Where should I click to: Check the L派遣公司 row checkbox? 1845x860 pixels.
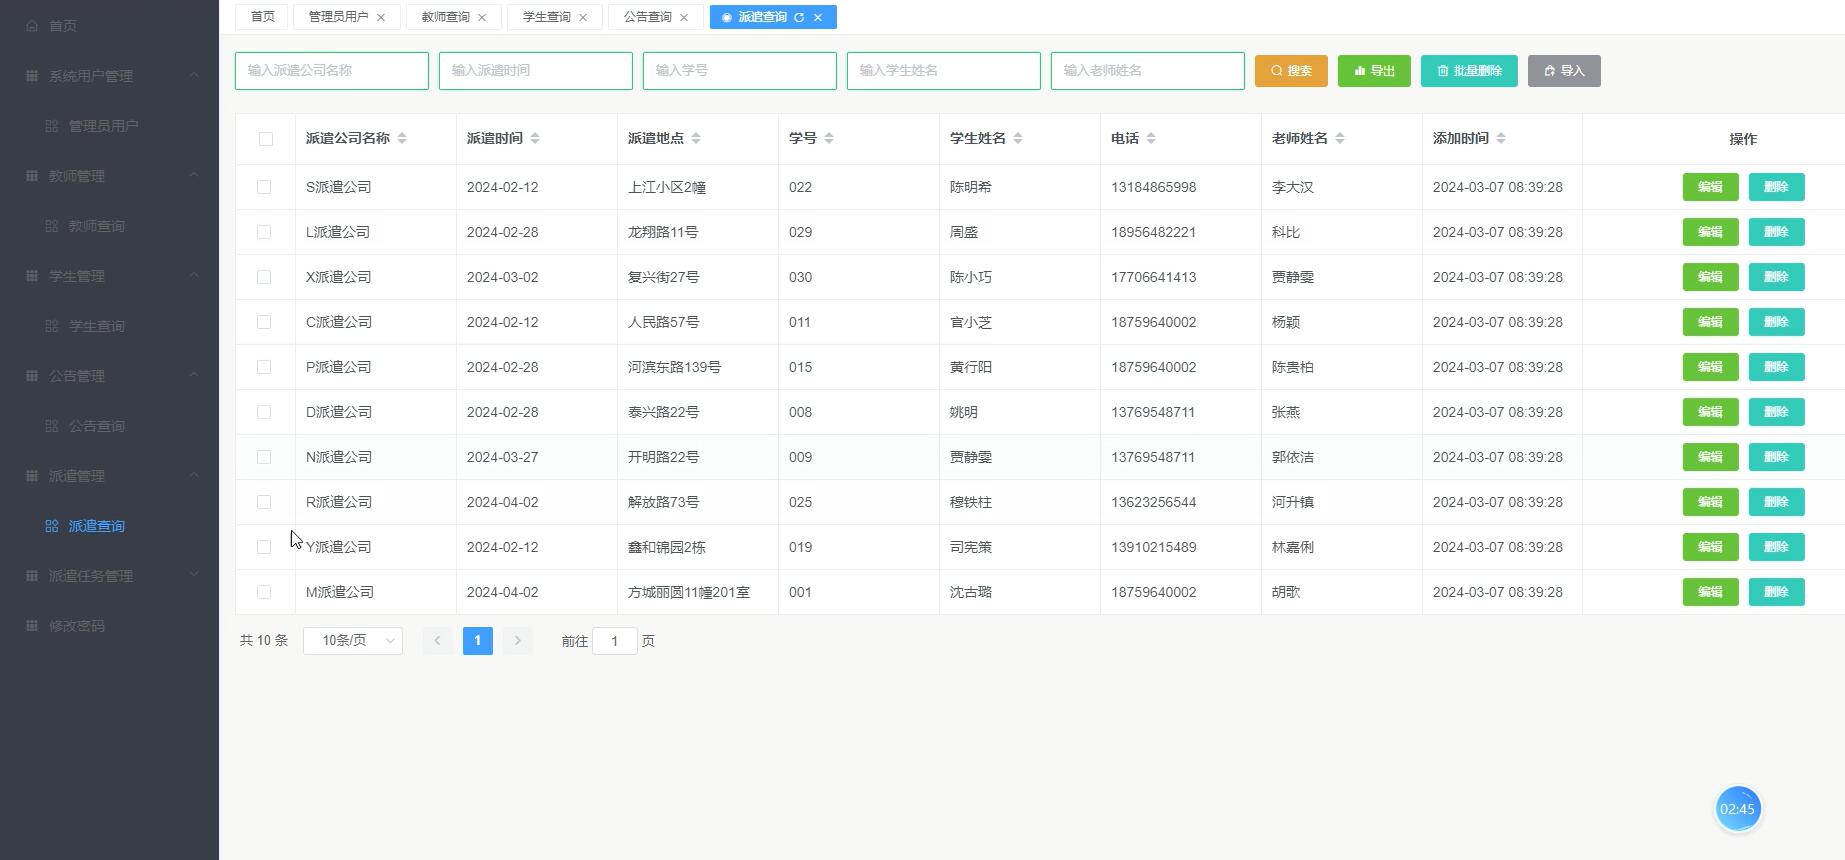click(x=264, y=232)
